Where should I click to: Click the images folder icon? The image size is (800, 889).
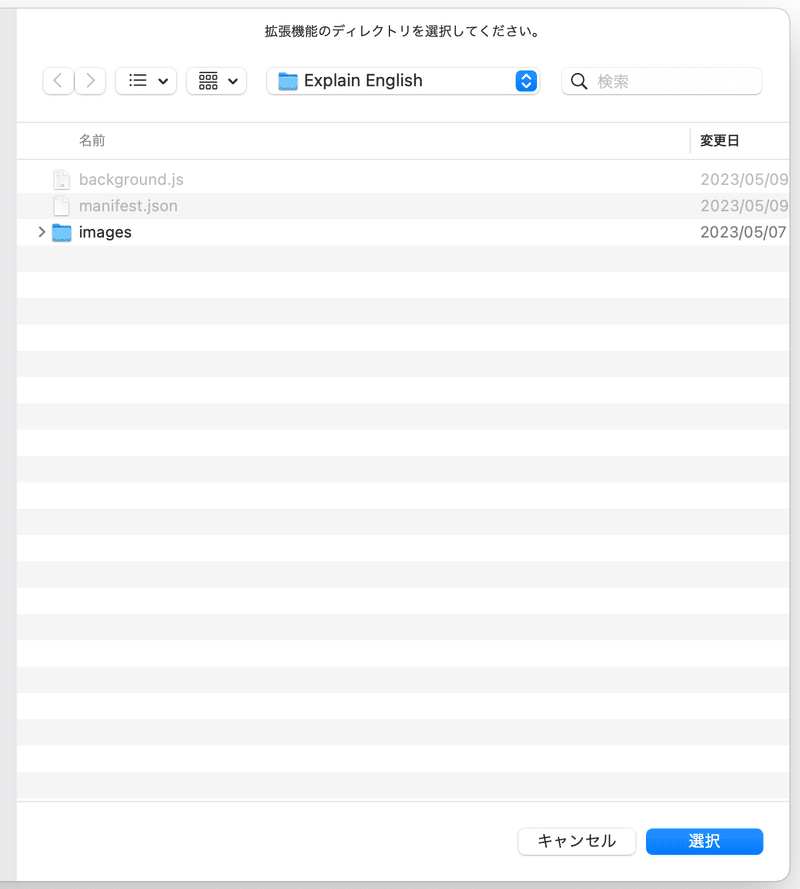pyautogui.click(x=61, y=232)
